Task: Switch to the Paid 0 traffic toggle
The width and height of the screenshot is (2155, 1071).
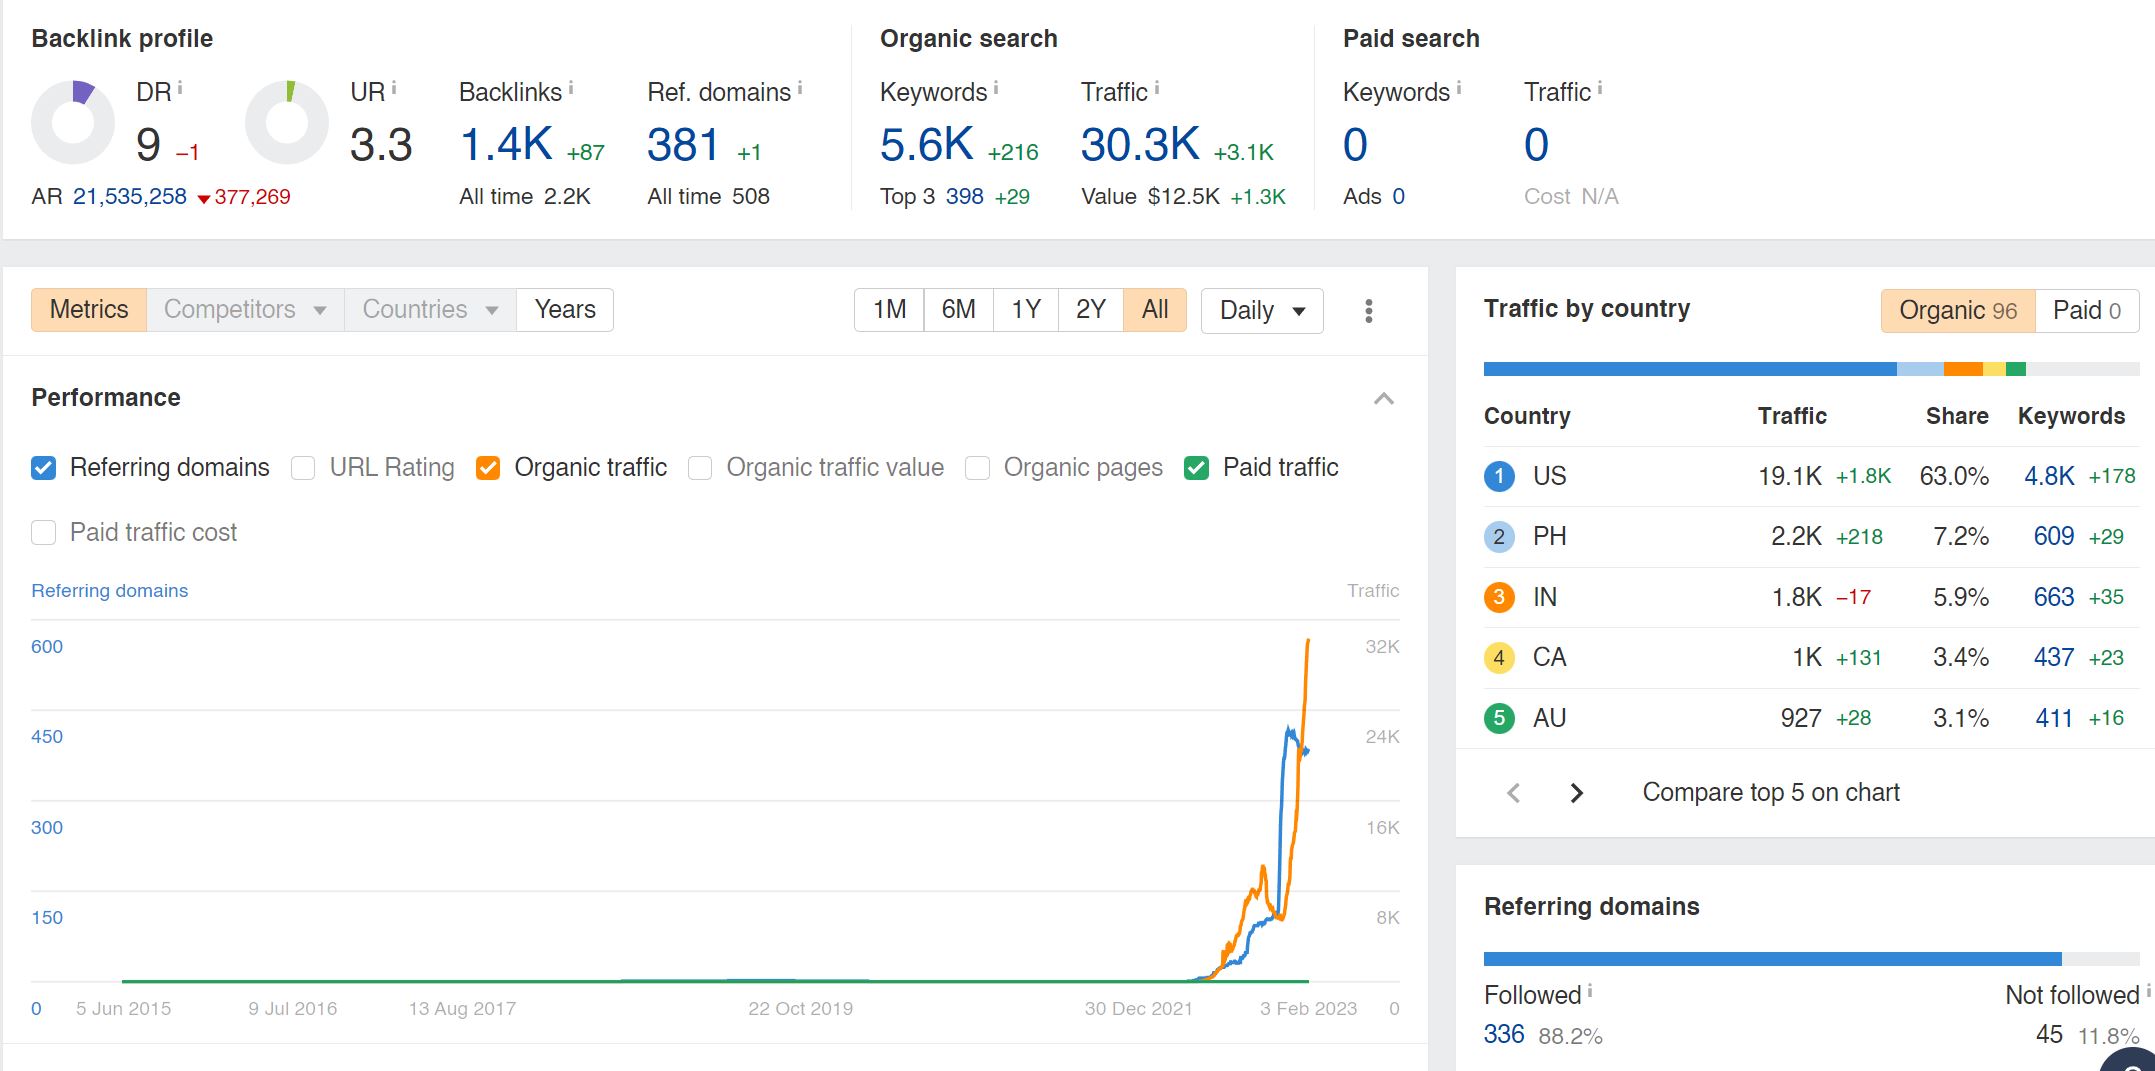Action: tap(2087, 311)
